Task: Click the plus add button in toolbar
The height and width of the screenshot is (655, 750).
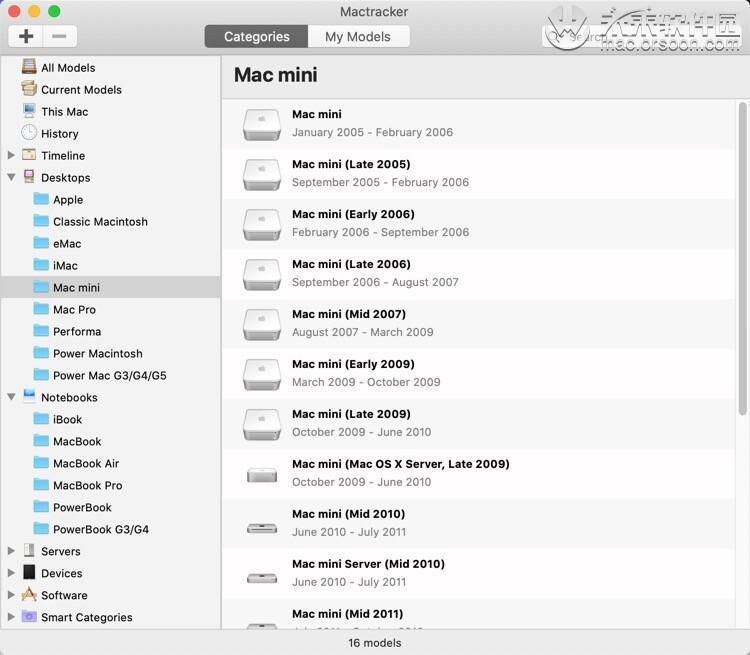Action: click(x=26, y=37)
